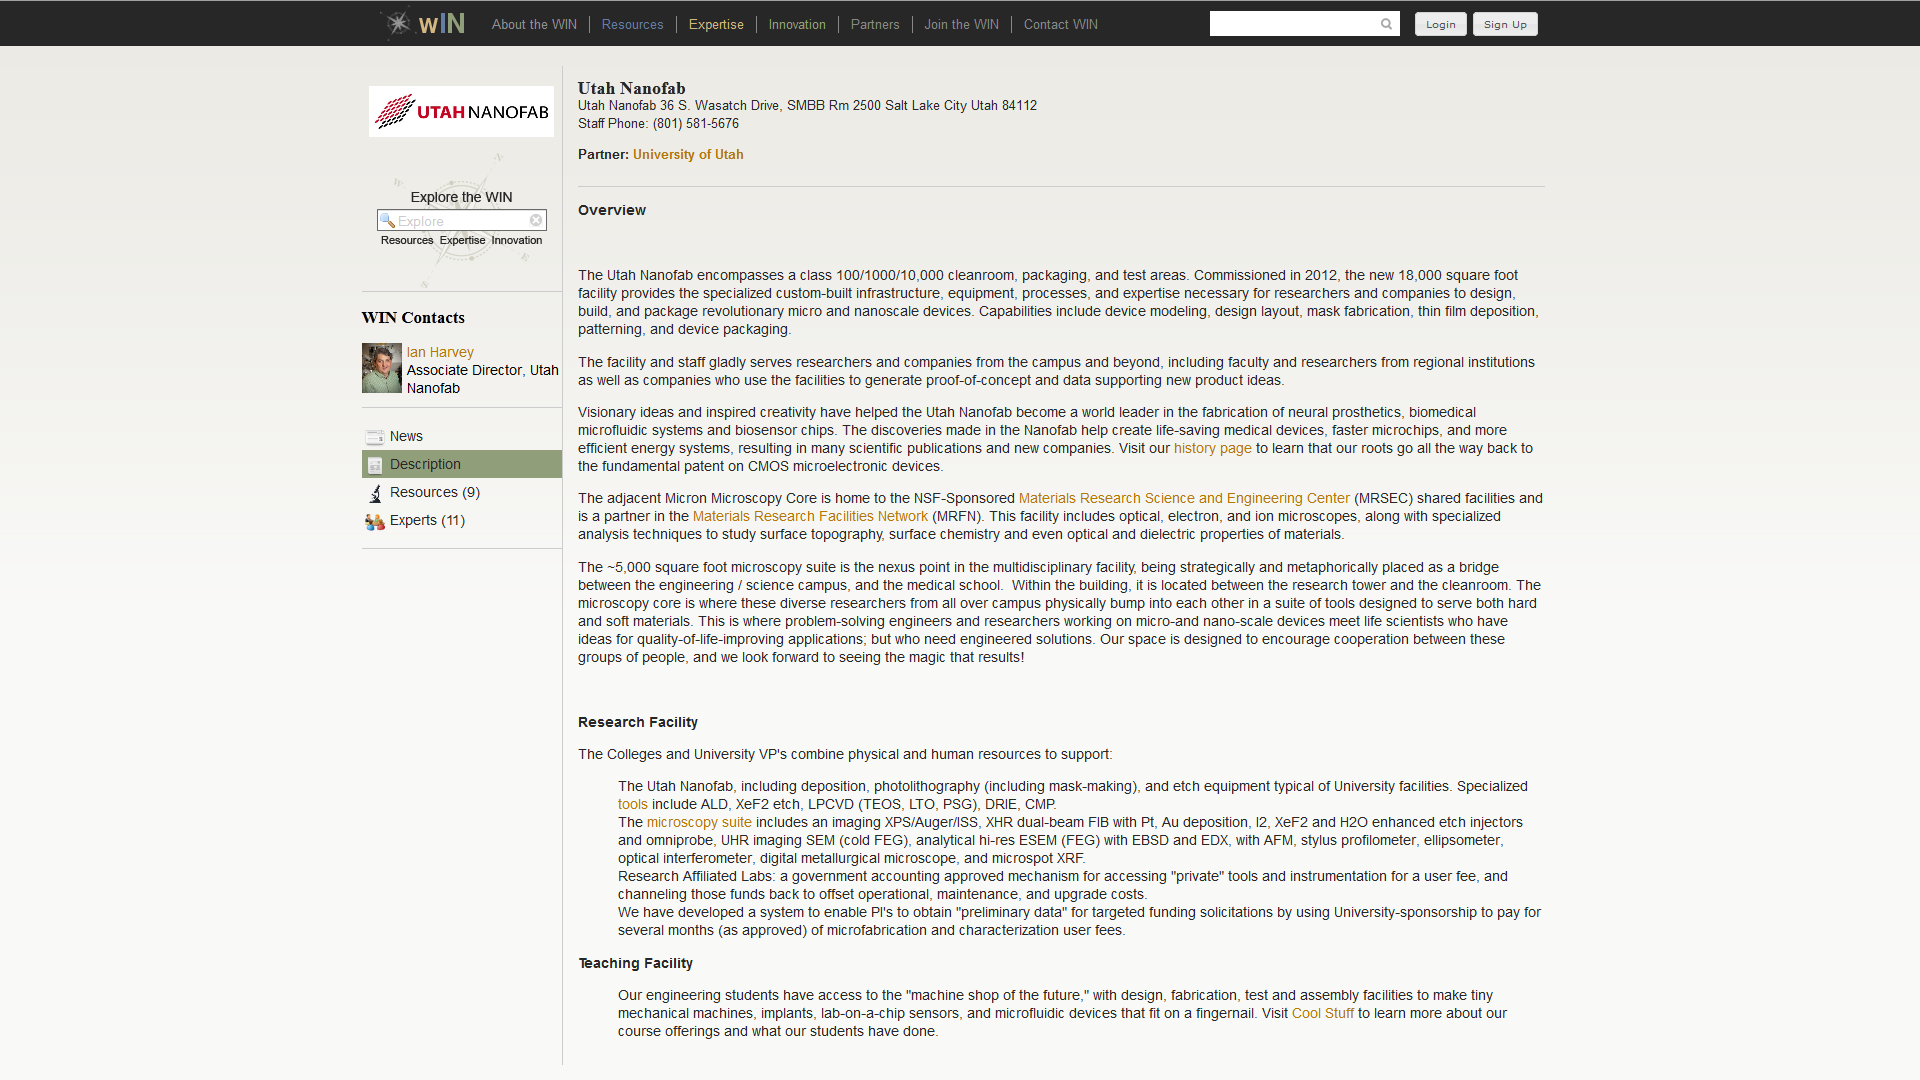Screen dimensions: 1920x1080
Task: Focus the Explore the WIN input
Action: (x=461, y=220)
